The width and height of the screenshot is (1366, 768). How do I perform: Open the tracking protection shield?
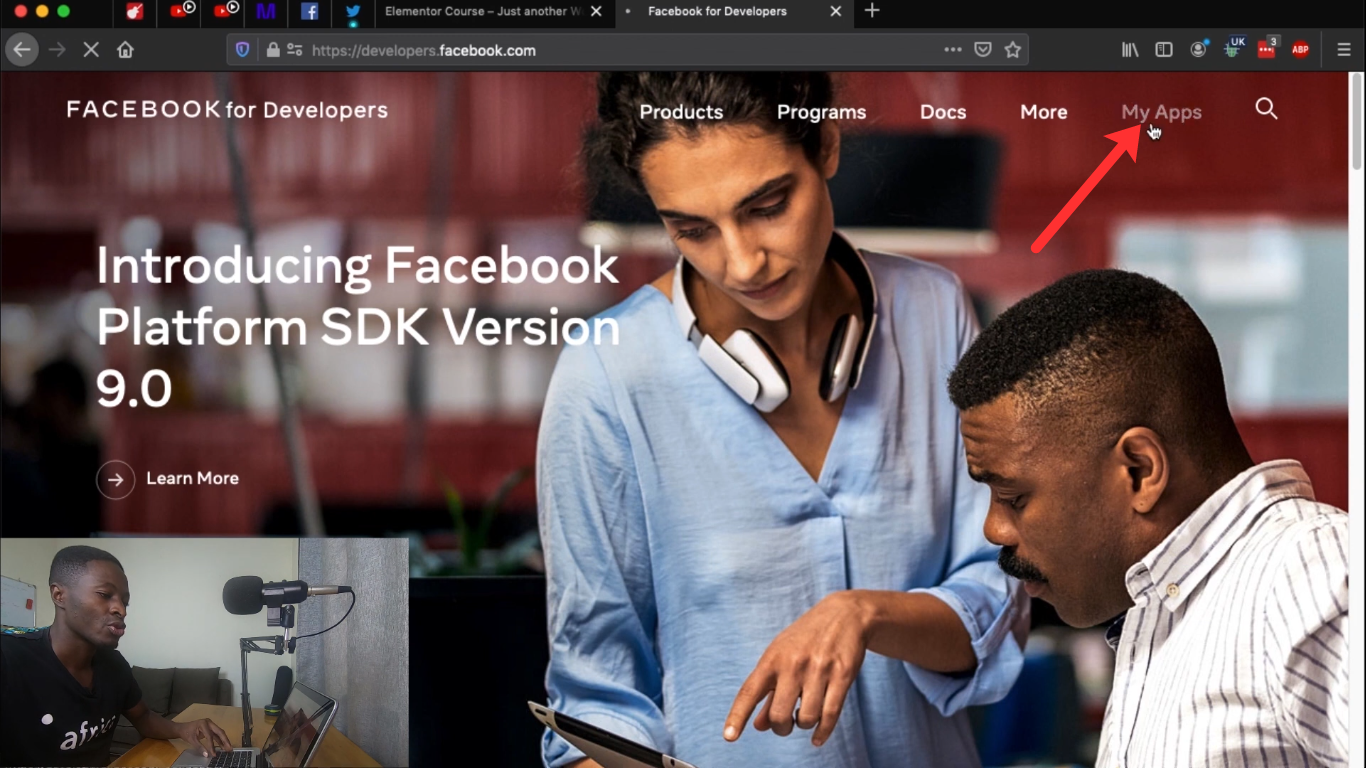click(242, 50)
